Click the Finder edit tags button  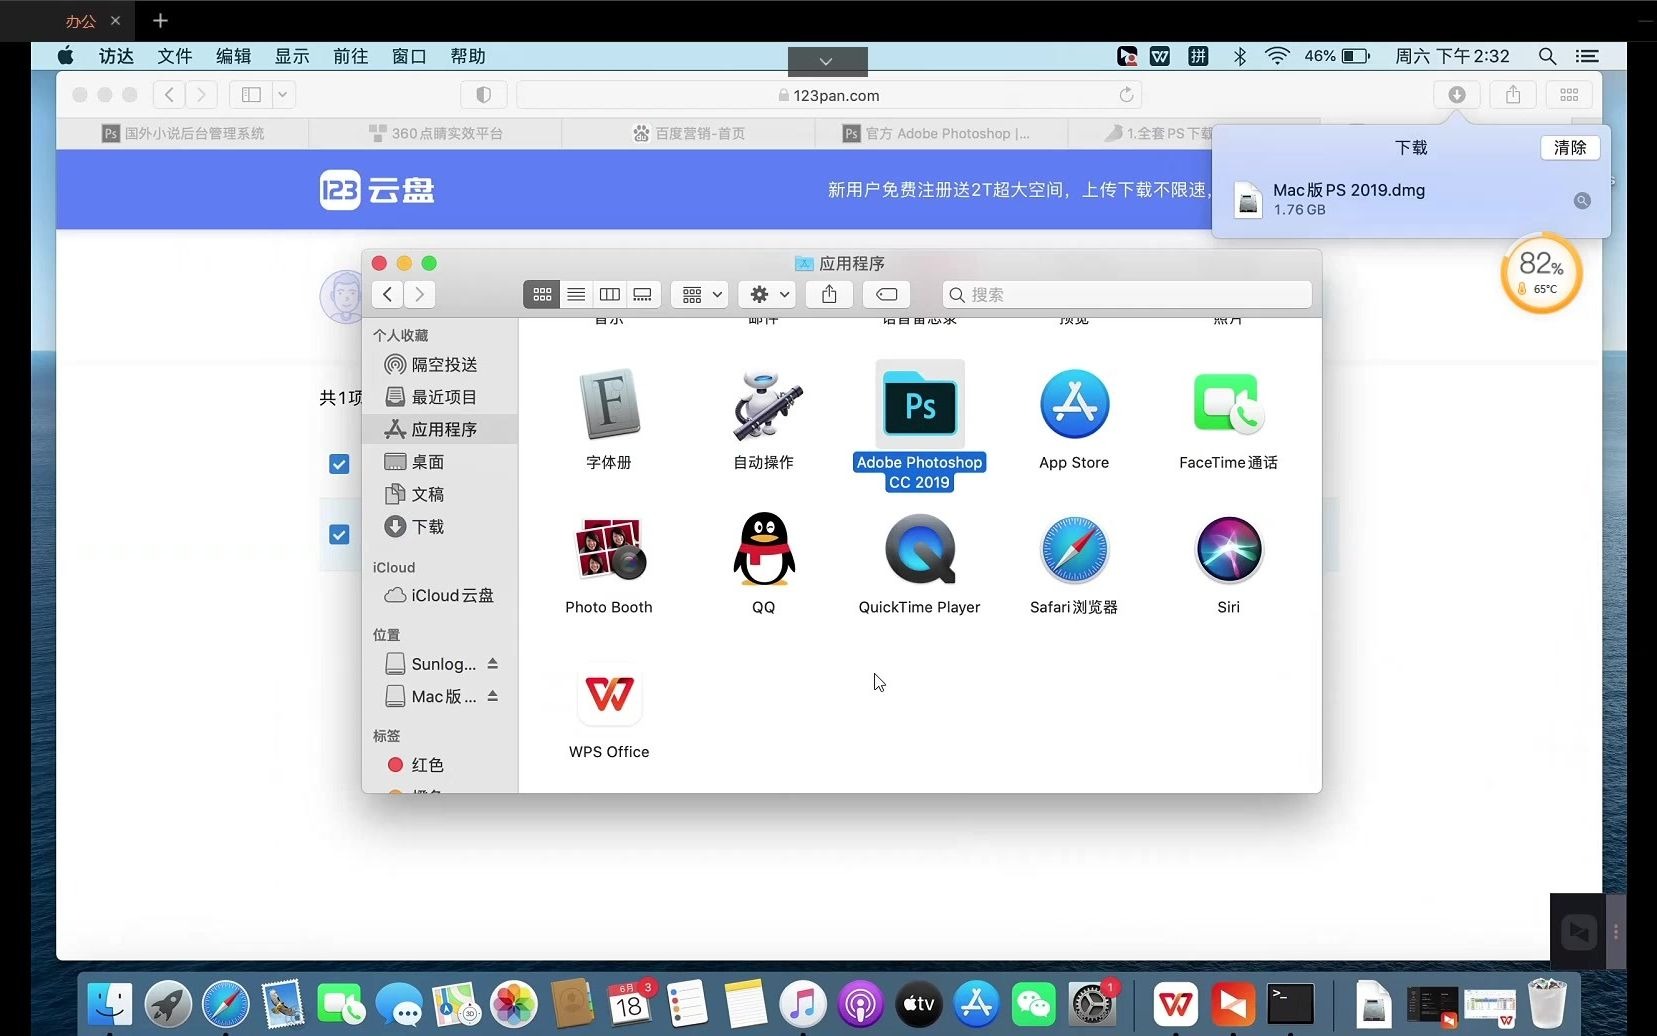(x=886, y=294)
